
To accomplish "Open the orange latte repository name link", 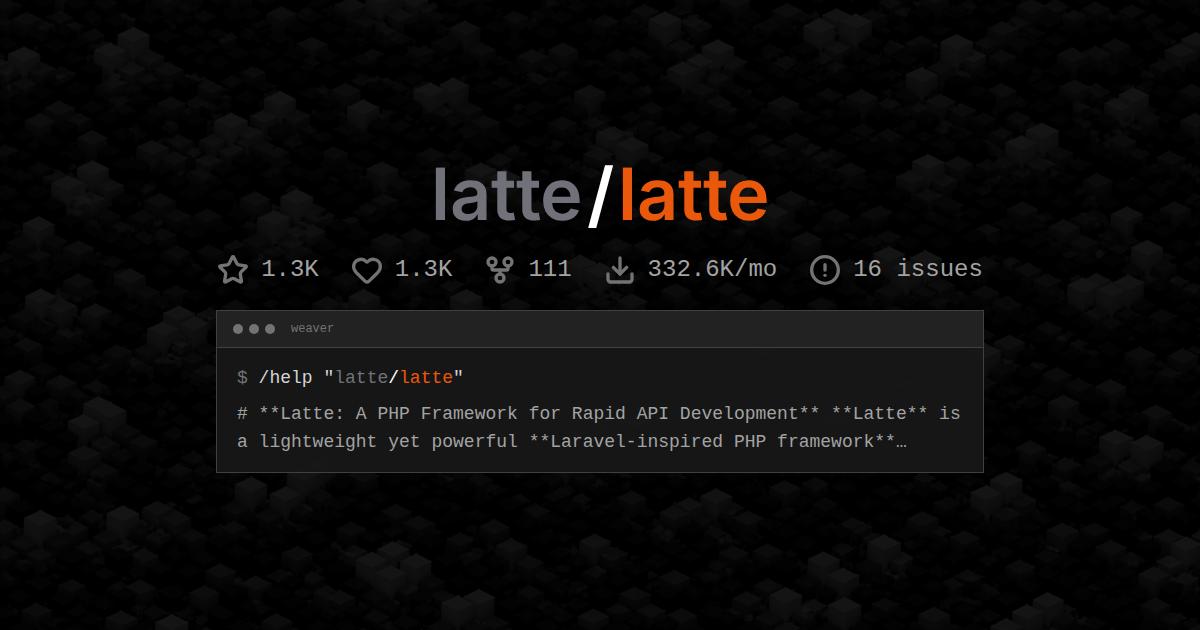I will click(x=692, y=195).
